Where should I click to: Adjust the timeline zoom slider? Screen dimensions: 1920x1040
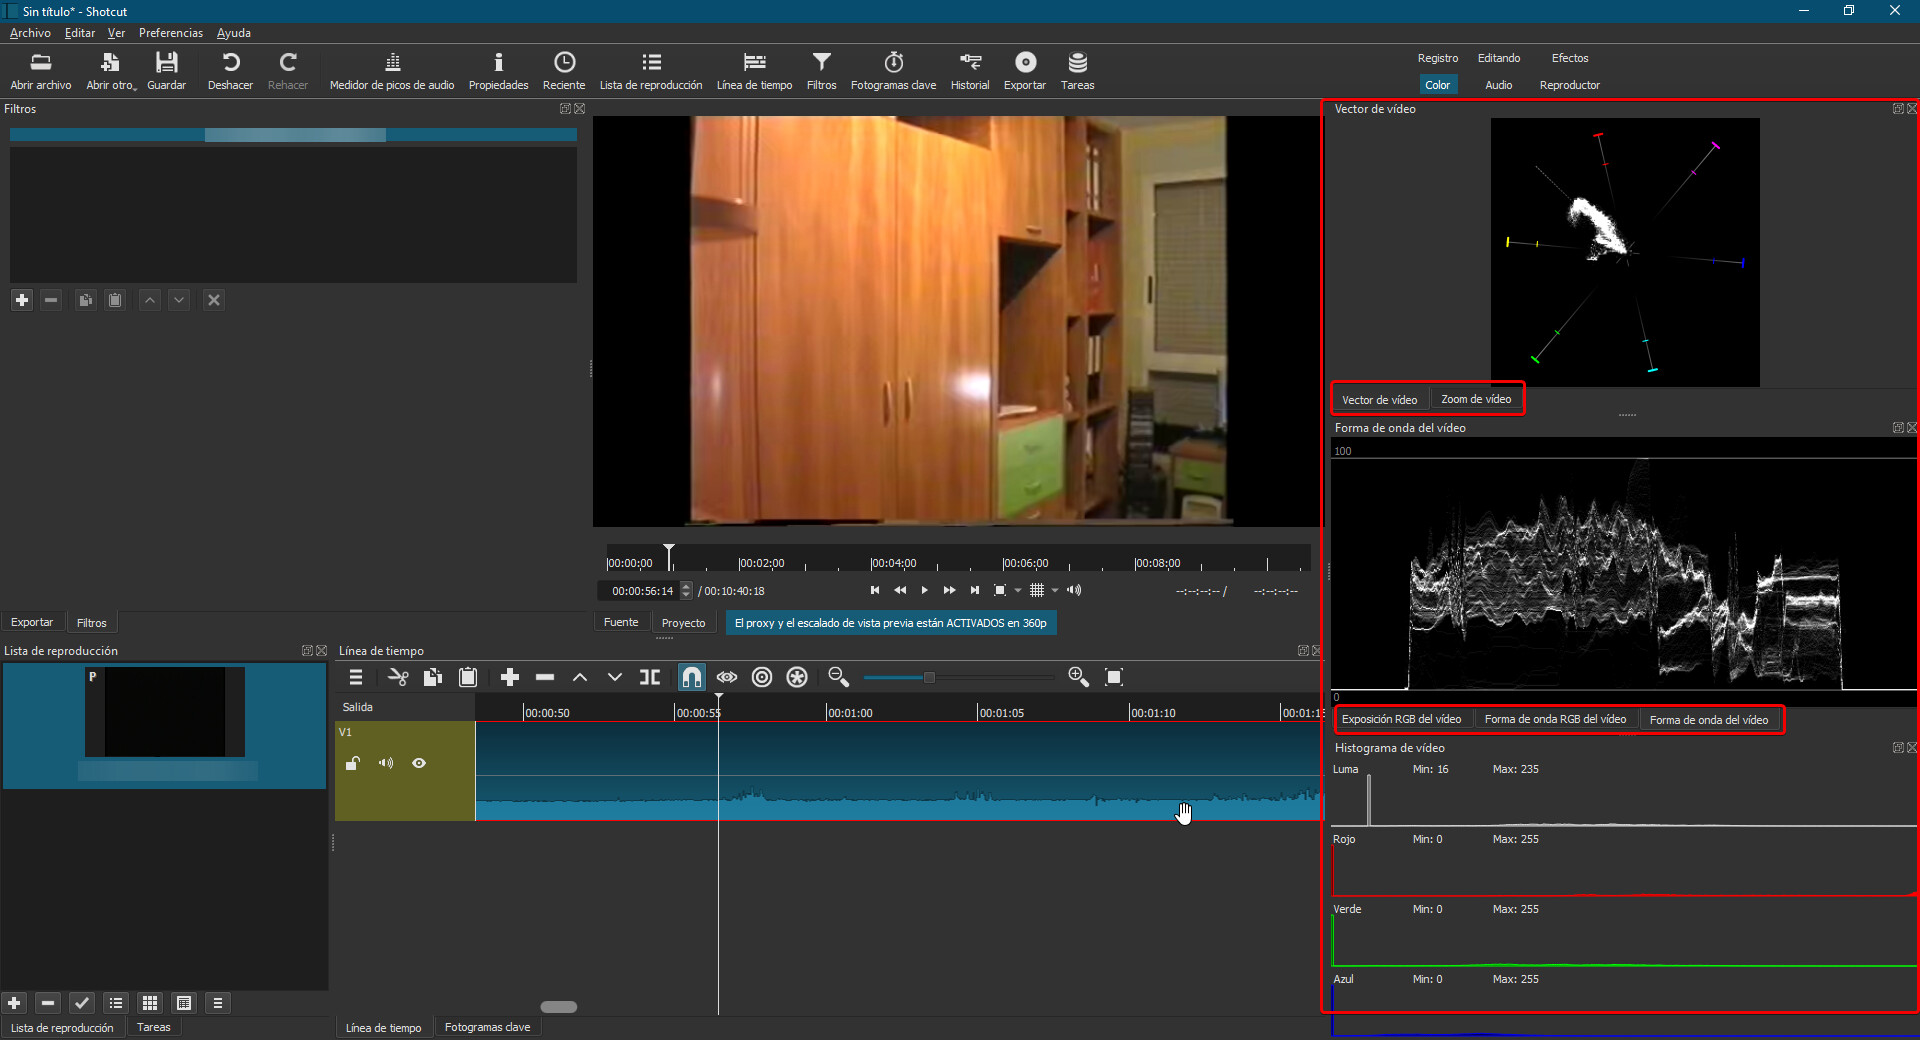929,677
